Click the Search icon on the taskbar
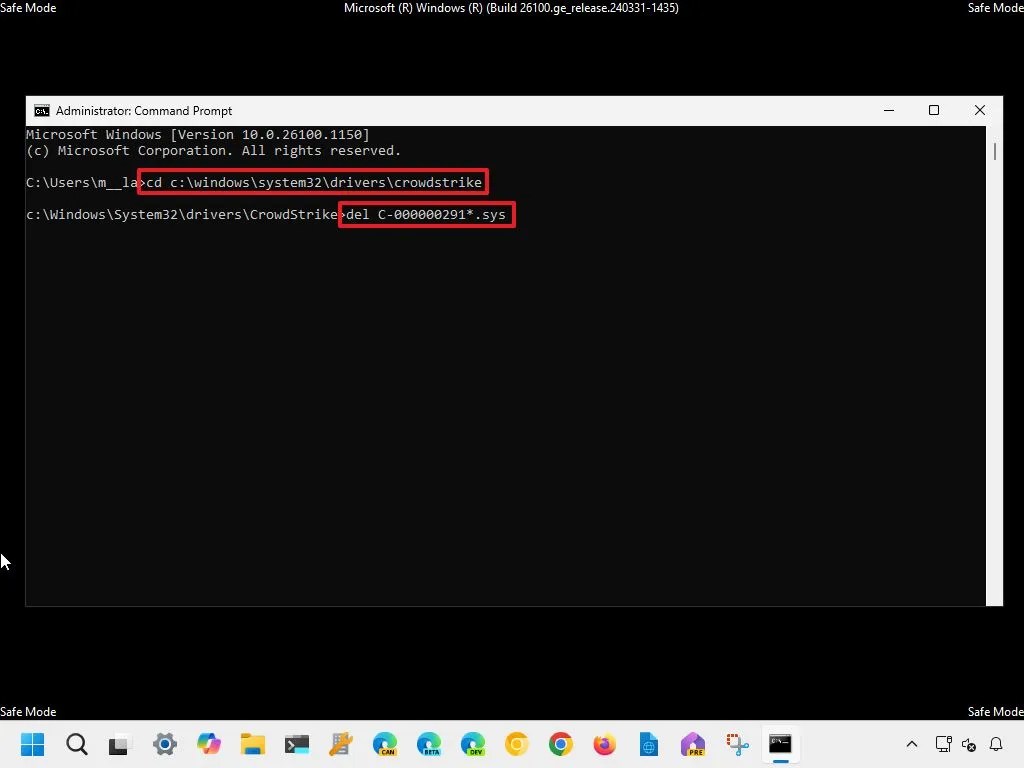1024x768 pixels. click(x=76, y=744)
